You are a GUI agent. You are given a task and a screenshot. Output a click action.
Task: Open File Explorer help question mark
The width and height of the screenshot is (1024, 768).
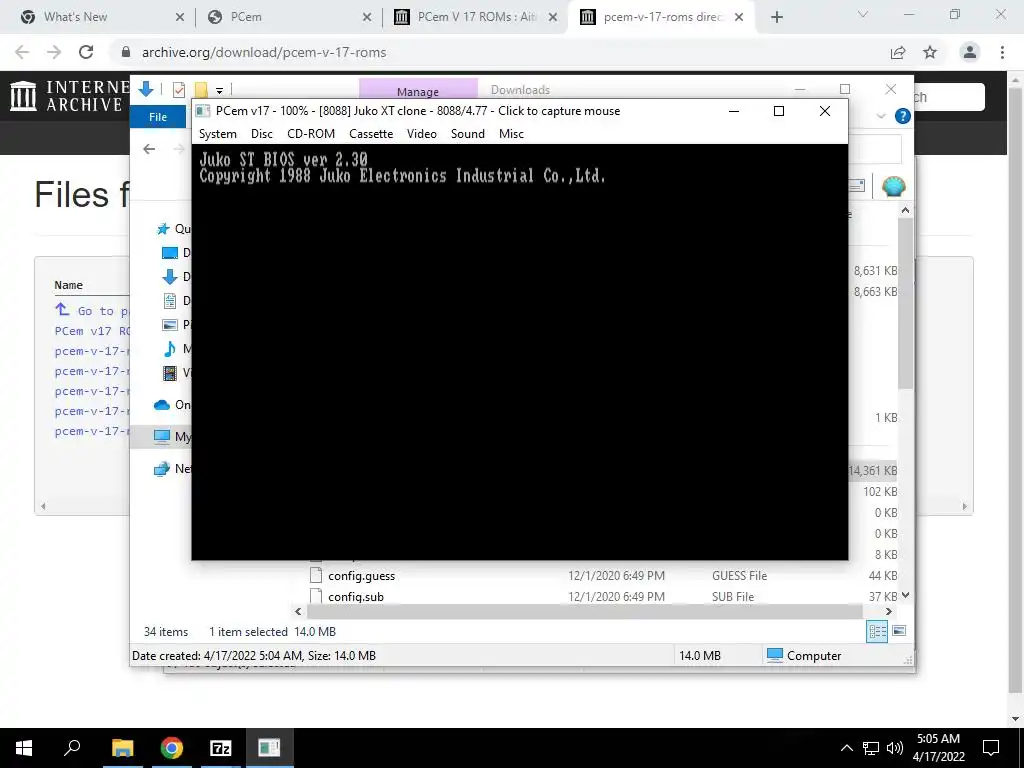coord(903,116)
